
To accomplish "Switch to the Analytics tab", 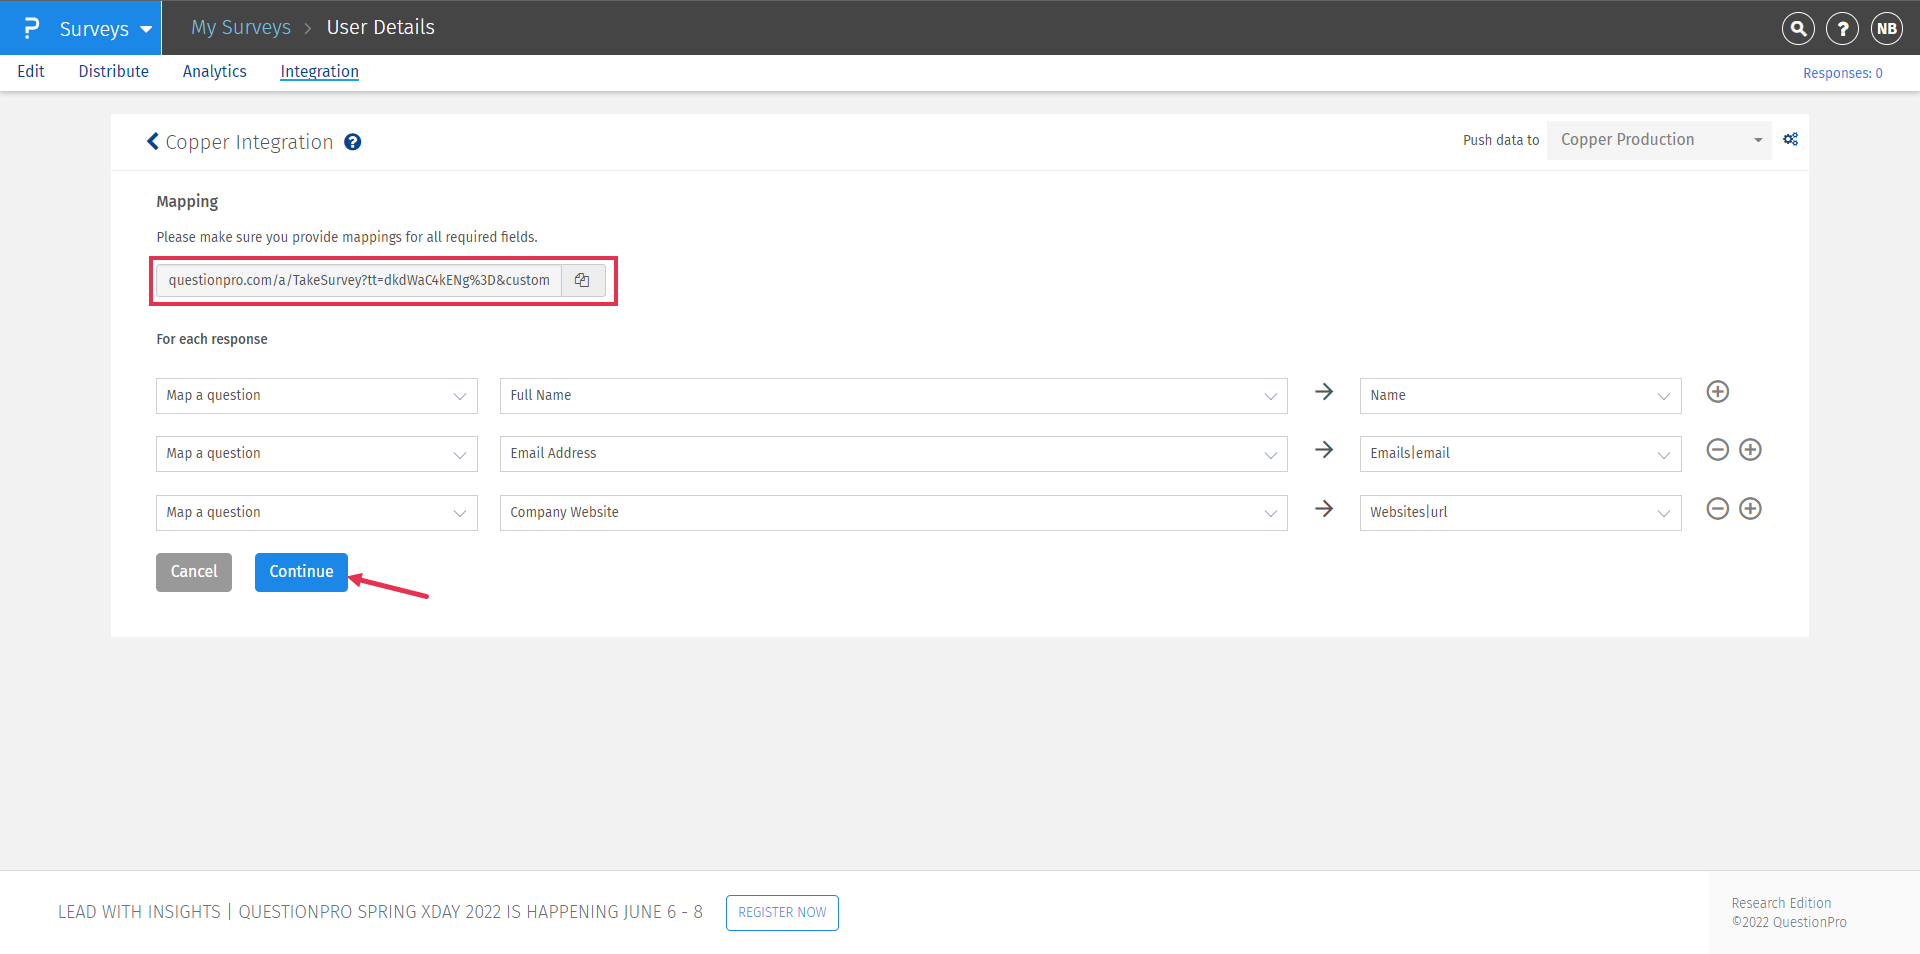I will (214, 72).
